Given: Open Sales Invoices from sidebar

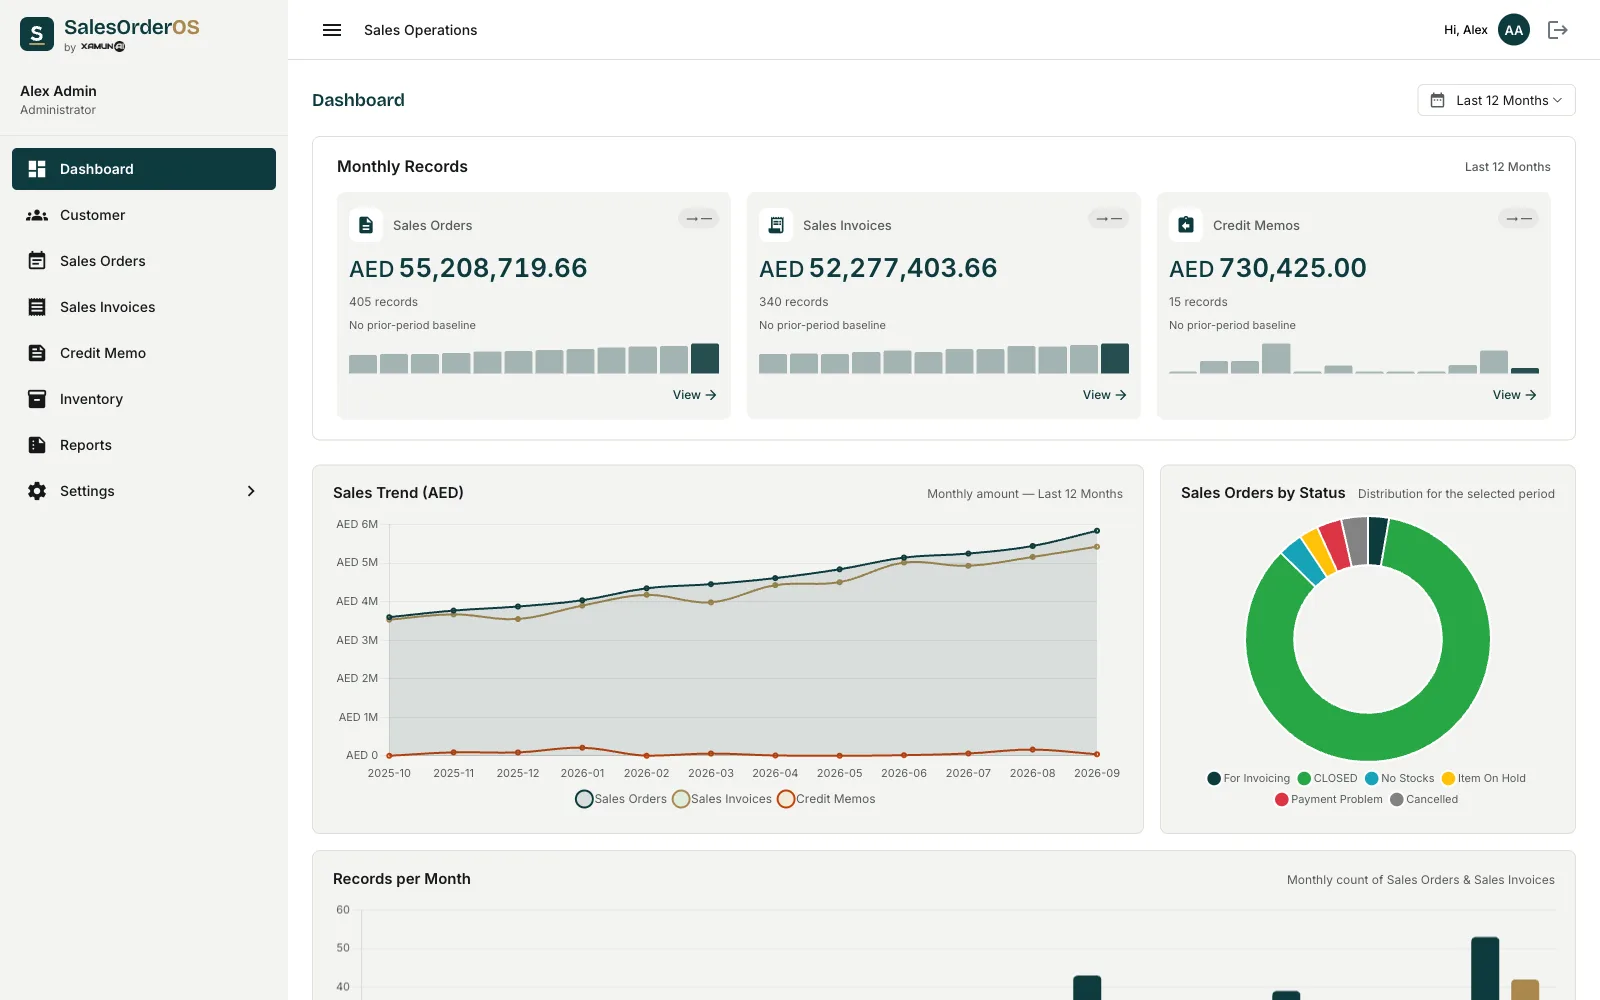Looking at the screenshot, I should (144, 307).
